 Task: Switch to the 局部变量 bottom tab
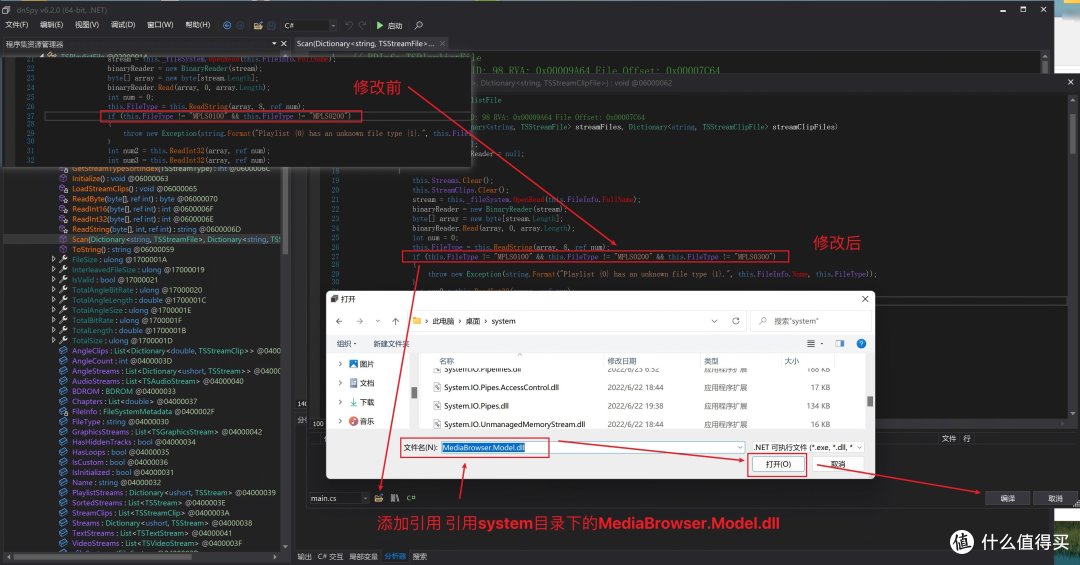(364, 556)
